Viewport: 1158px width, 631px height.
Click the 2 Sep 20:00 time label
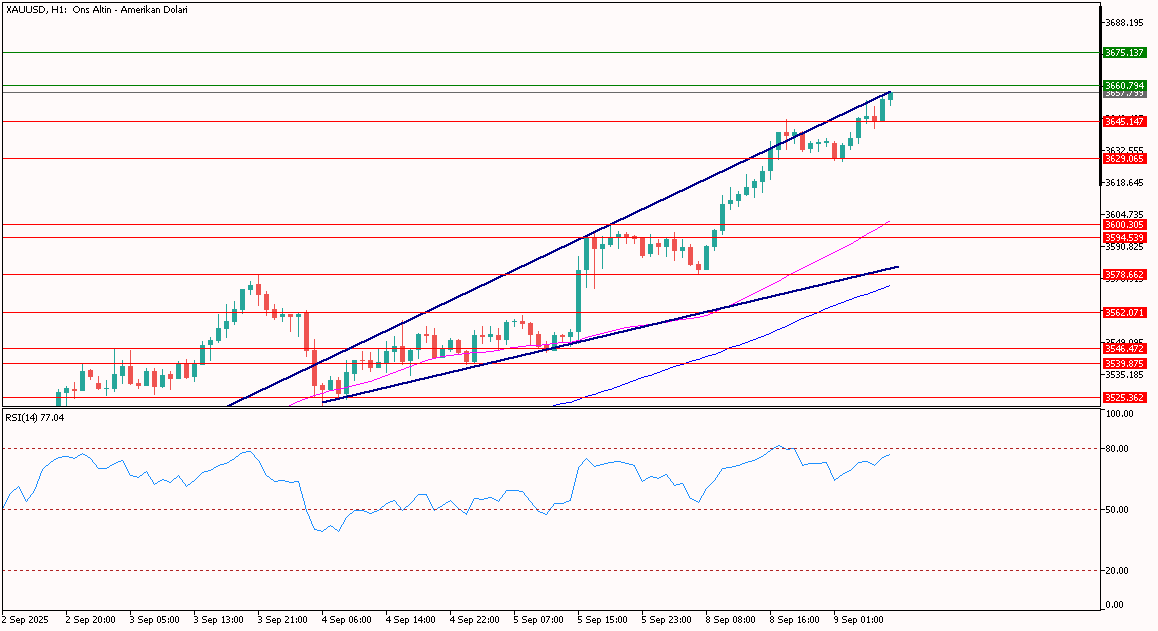(x=90, y=620)
